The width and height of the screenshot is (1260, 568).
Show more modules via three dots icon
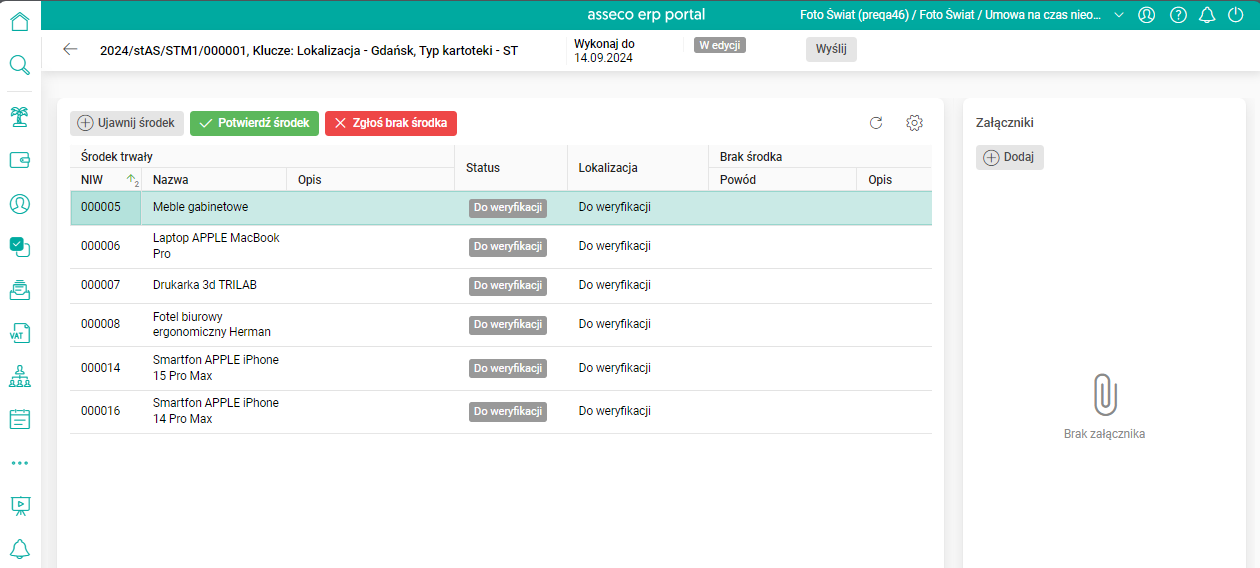(19, 463)
